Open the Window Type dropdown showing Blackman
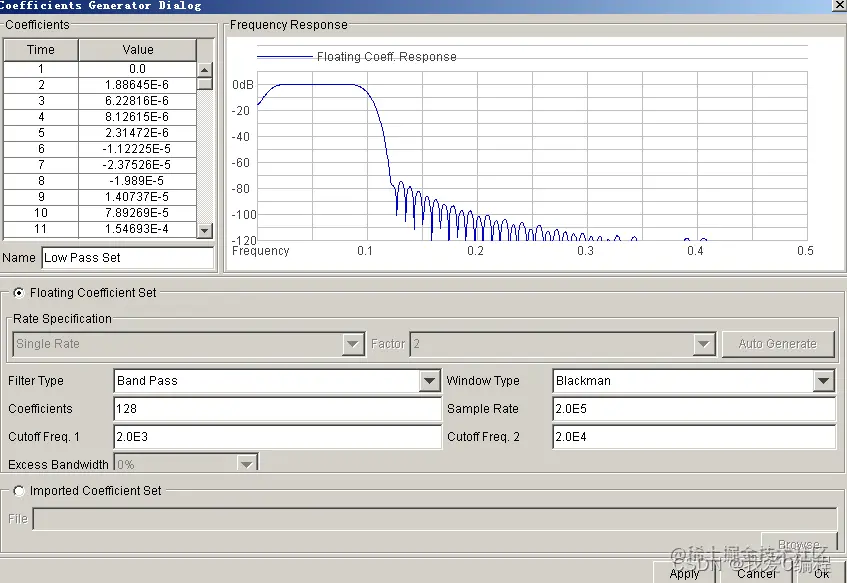847x583 pixels. click(824, 381)
